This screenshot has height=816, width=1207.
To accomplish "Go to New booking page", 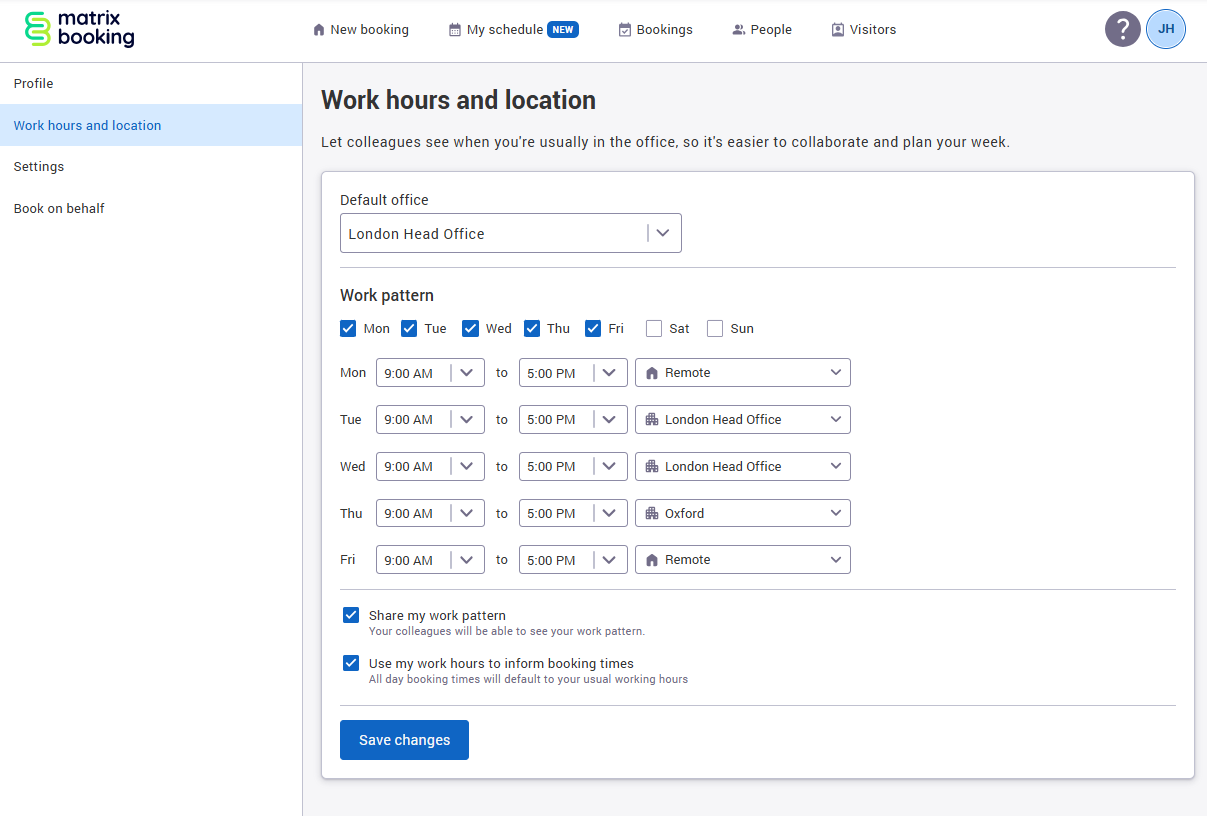I will 361,30.
